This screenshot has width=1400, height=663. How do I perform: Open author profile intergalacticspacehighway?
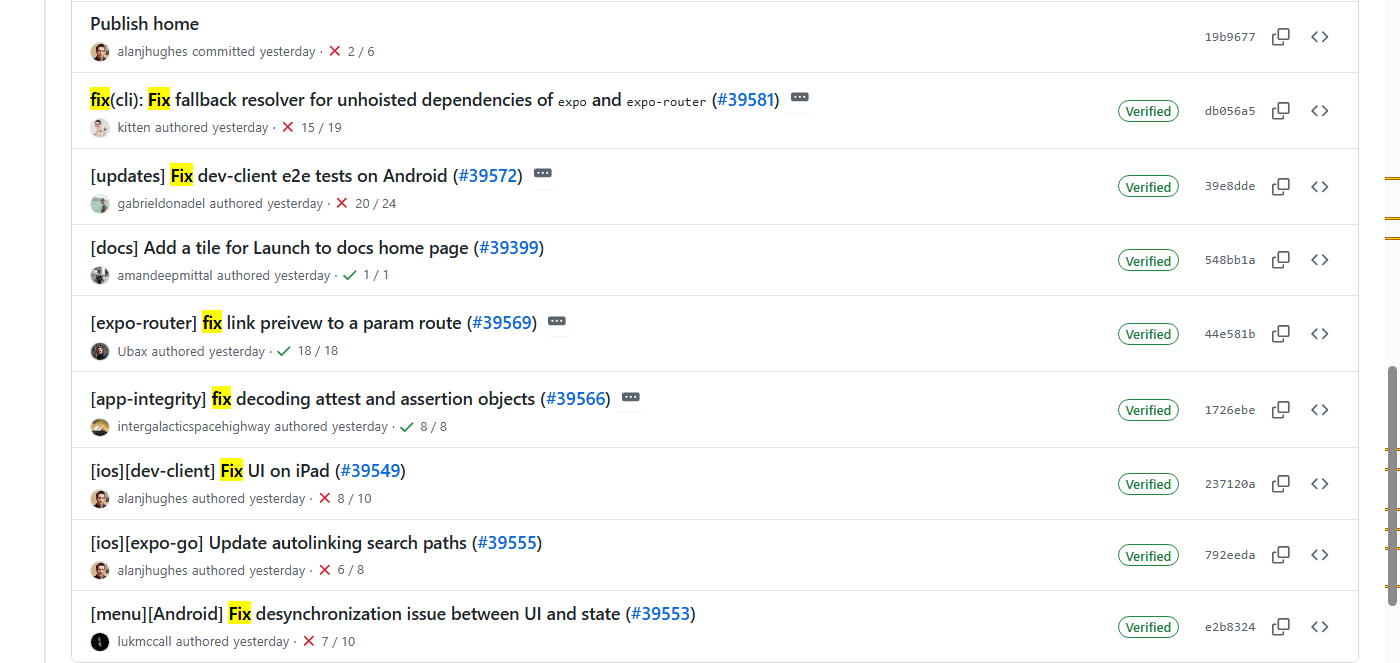pyautogui.click(x=194, y=426)
